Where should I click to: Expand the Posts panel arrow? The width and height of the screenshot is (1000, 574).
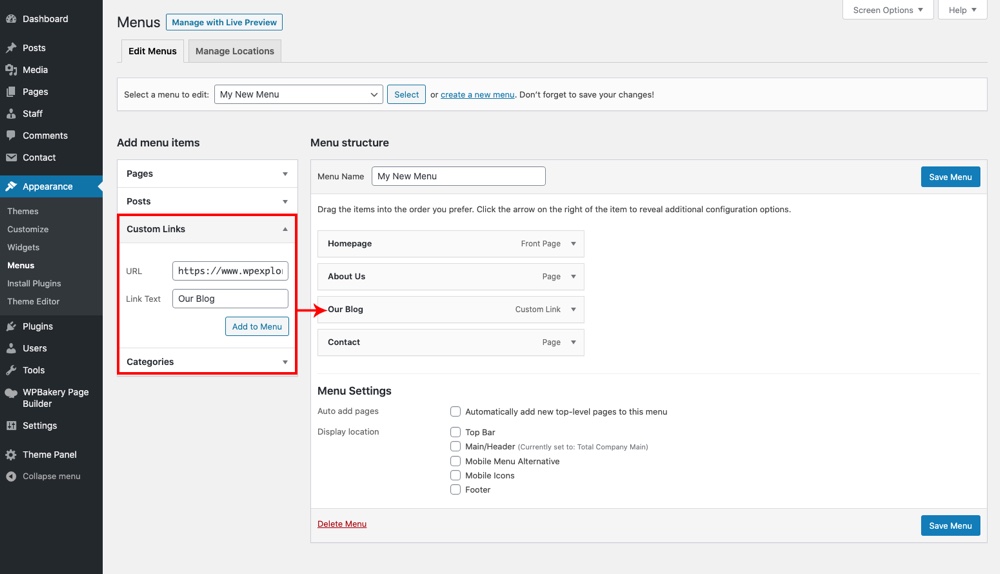(x=285, y=202)
